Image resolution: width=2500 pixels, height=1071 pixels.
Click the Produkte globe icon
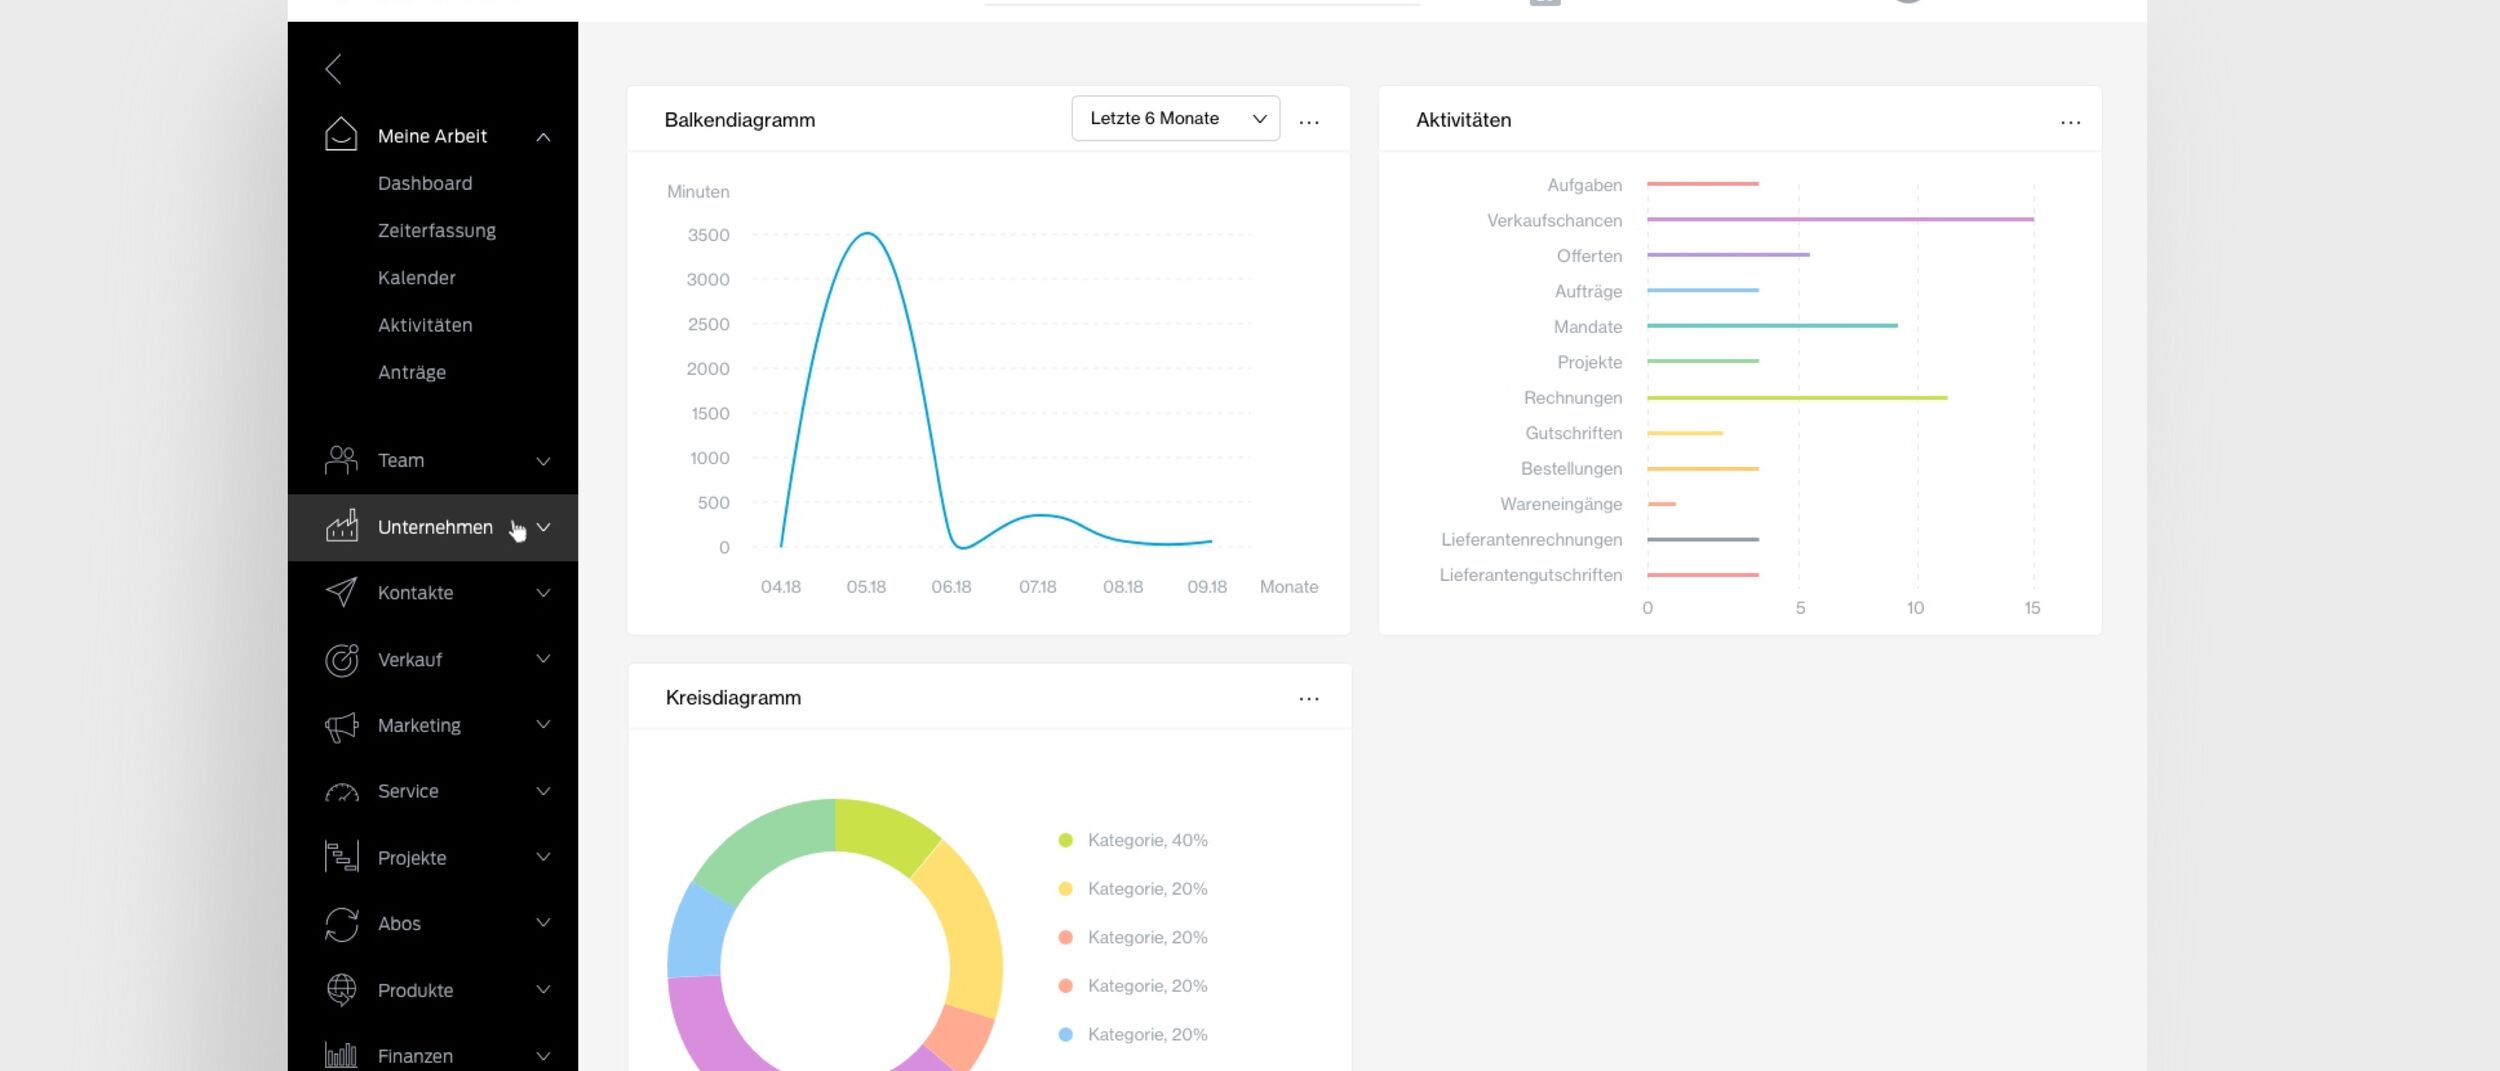341,990
